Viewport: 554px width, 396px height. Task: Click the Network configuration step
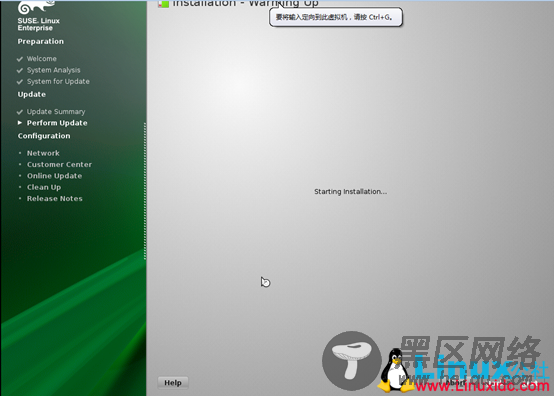click(43, 153)
